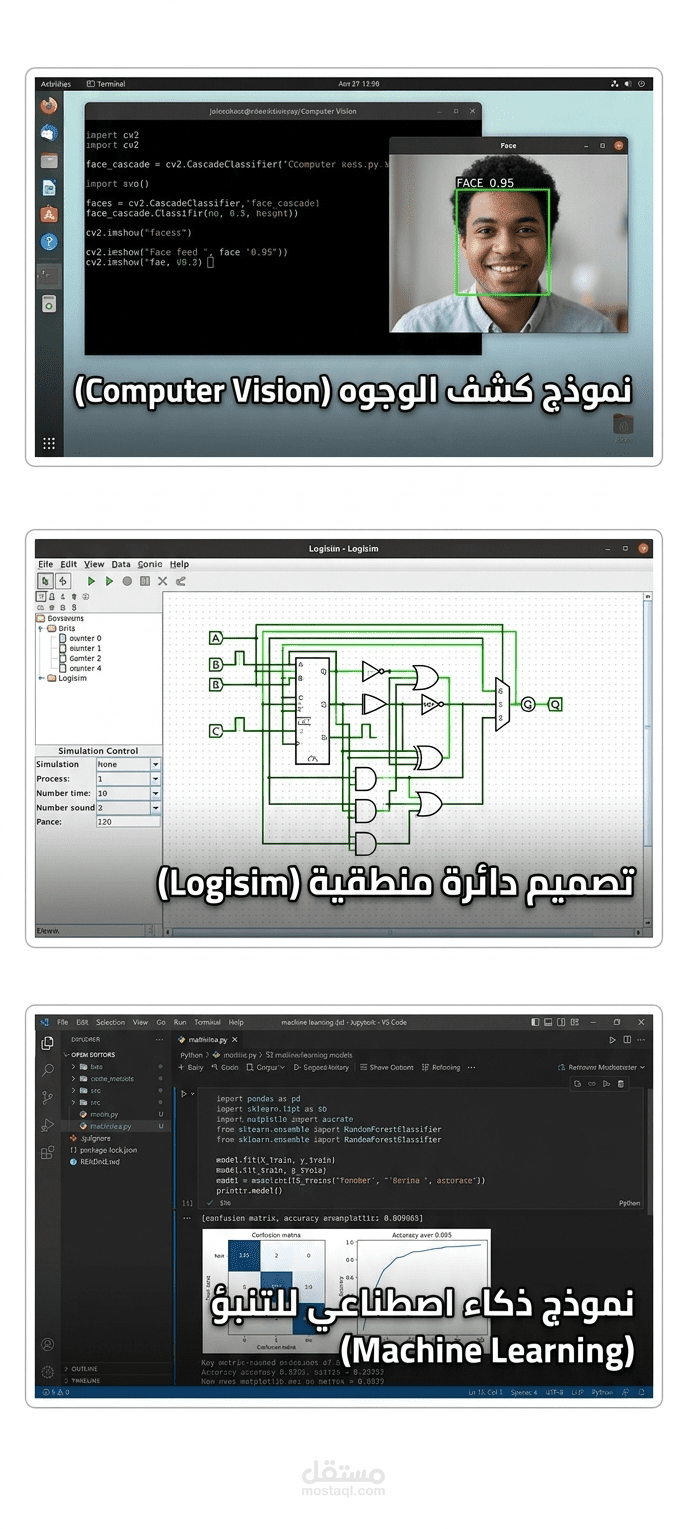This screenshot has width=688, height=1529.
Task: Open Search in the VS Code activity bar
Action: (47, 1071)
